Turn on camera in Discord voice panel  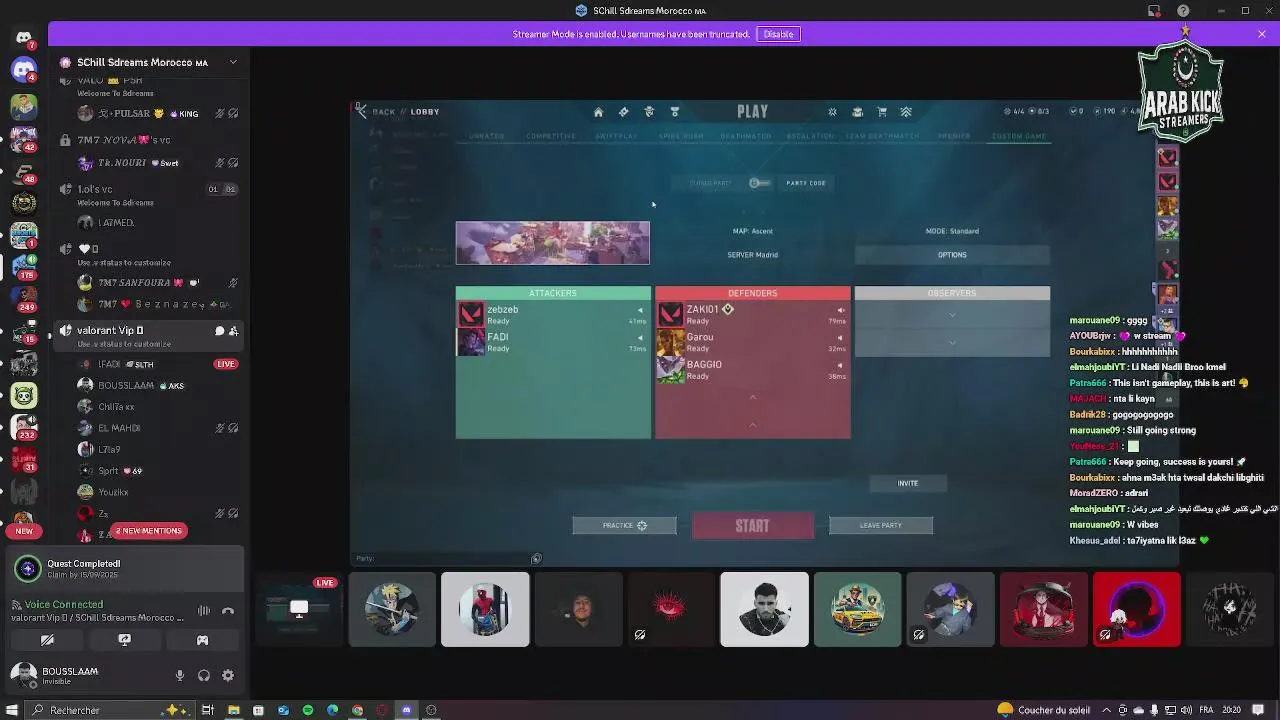pyautogui.click(x=47, y=640)
